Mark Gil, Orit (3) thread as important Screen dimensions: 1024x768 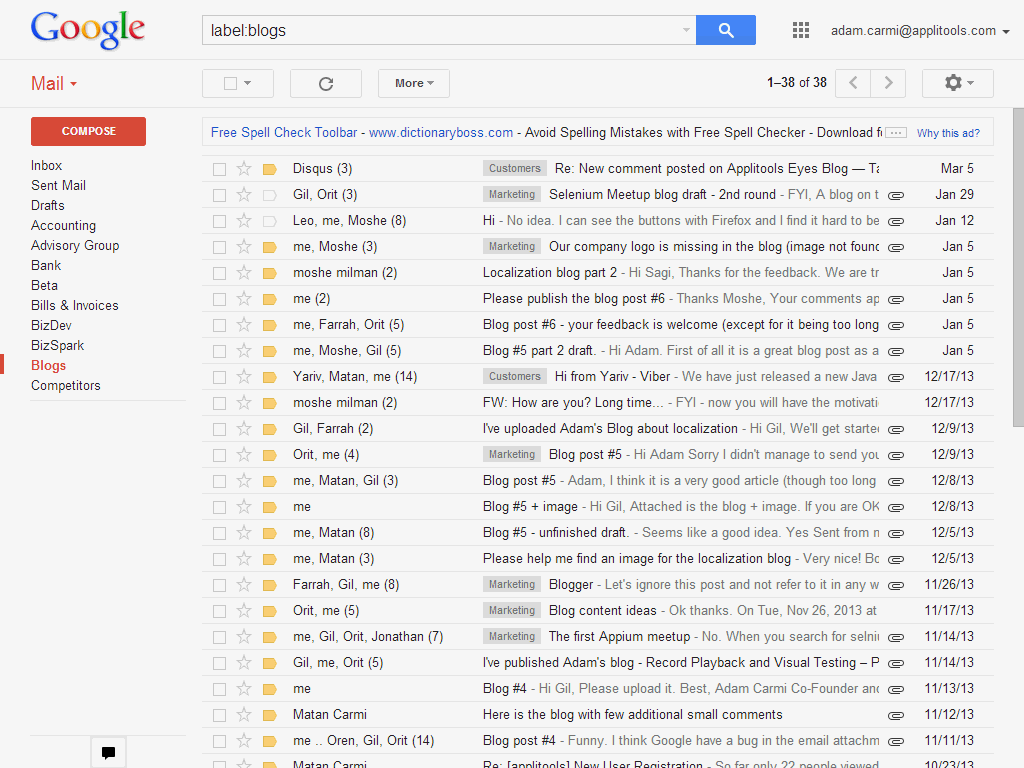269,195
